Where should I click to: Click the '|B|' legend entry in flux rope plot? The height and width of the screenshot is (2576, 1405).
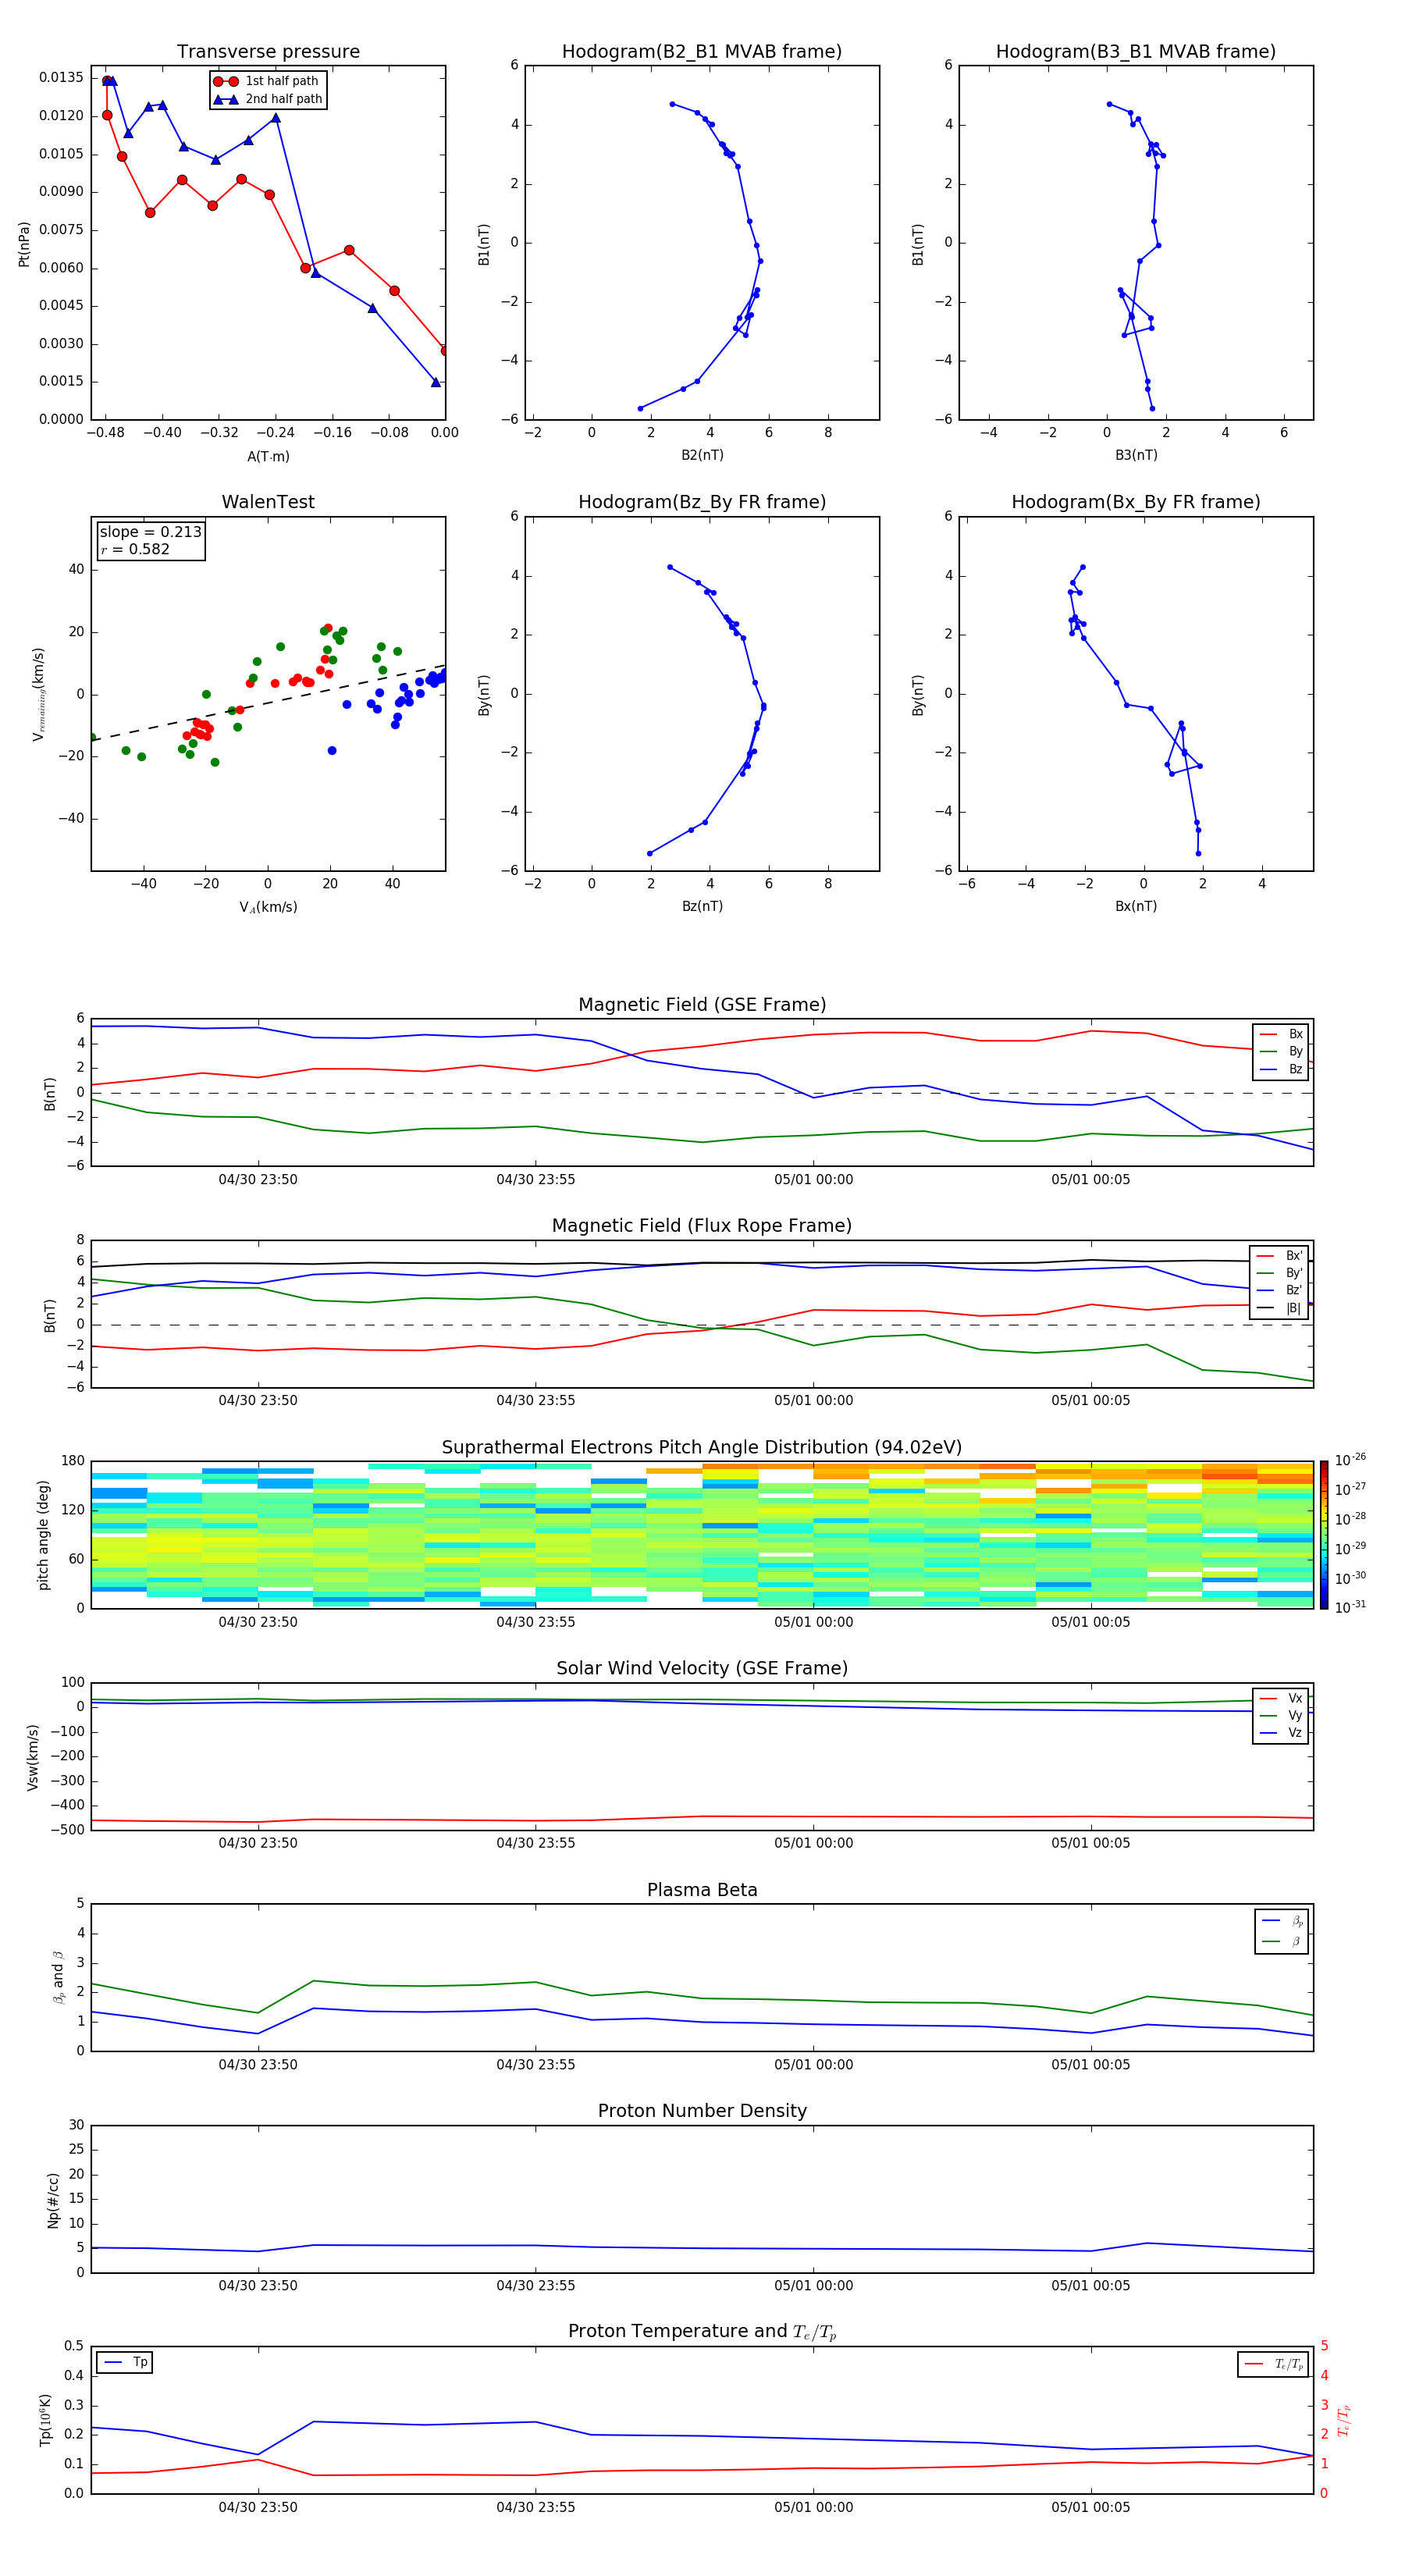1280,1308
